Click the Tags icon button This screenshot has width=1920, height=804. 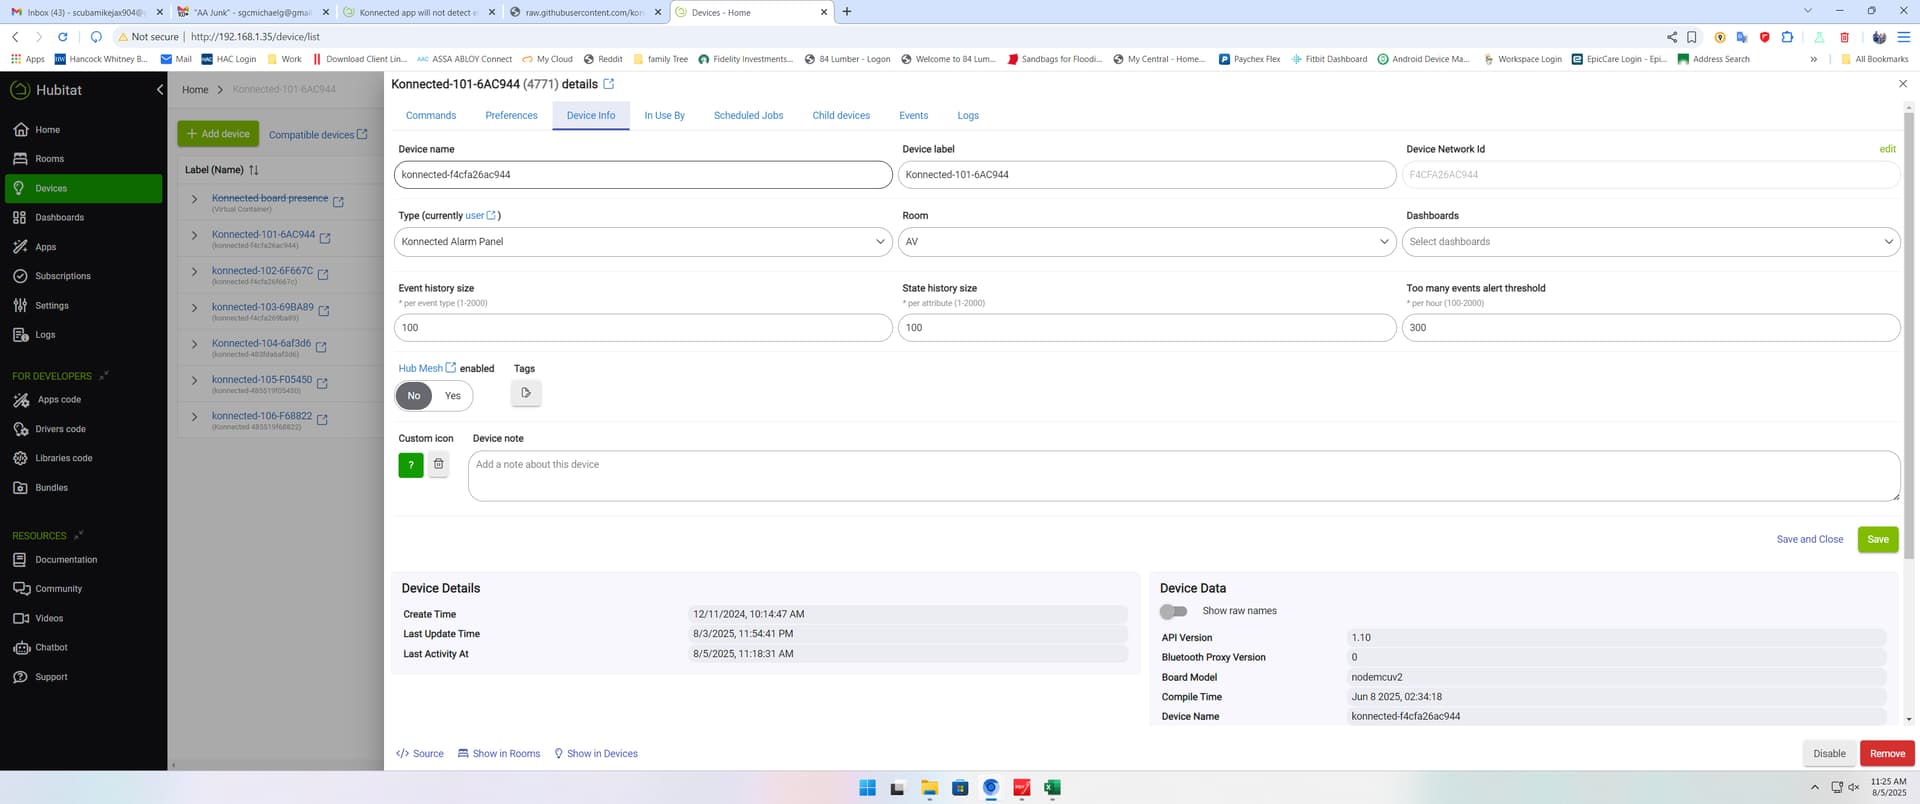click(x=526, y=393)
